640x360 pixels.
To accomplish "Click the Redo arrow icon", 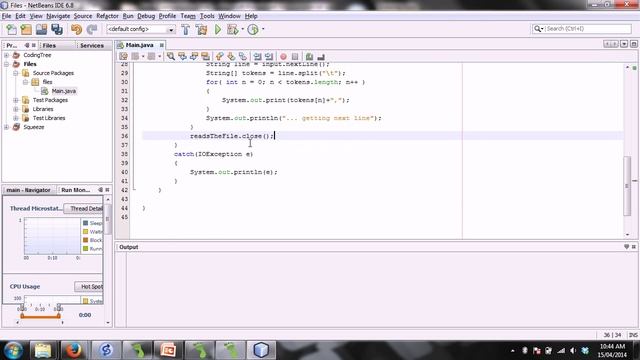I will 92,29.
